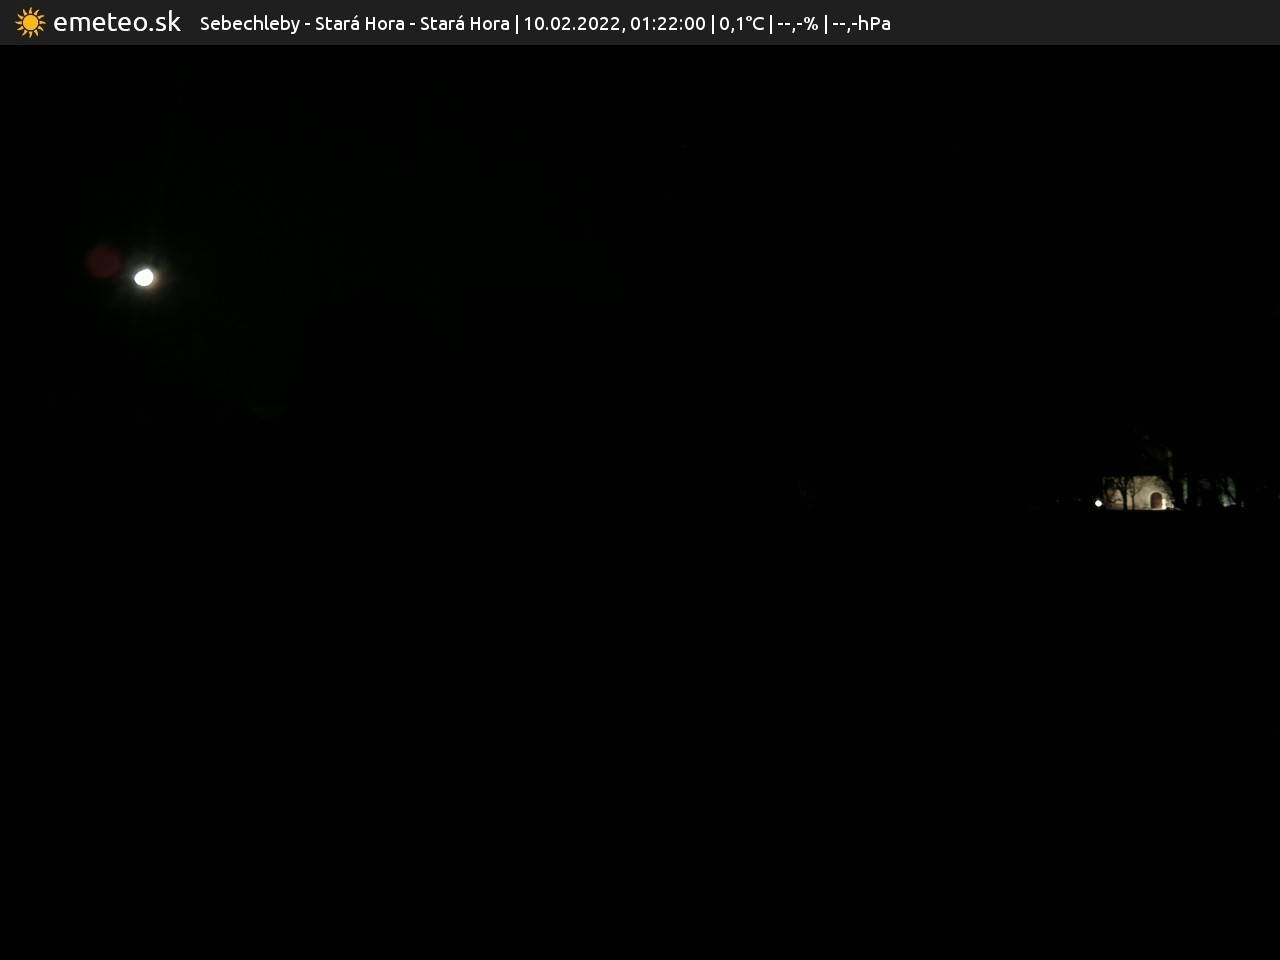Image resolution: width=1280 pixels, height=960 pixels.
Task: Click the pressure --,-hPa reading
Action: coord(861,23)
